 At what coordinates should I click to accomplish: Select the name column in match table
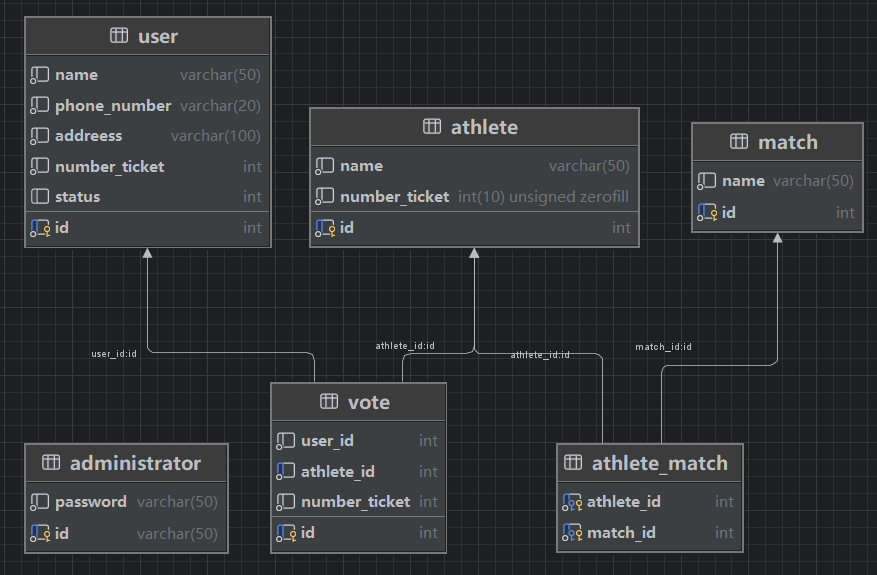[x=743, y=181]
